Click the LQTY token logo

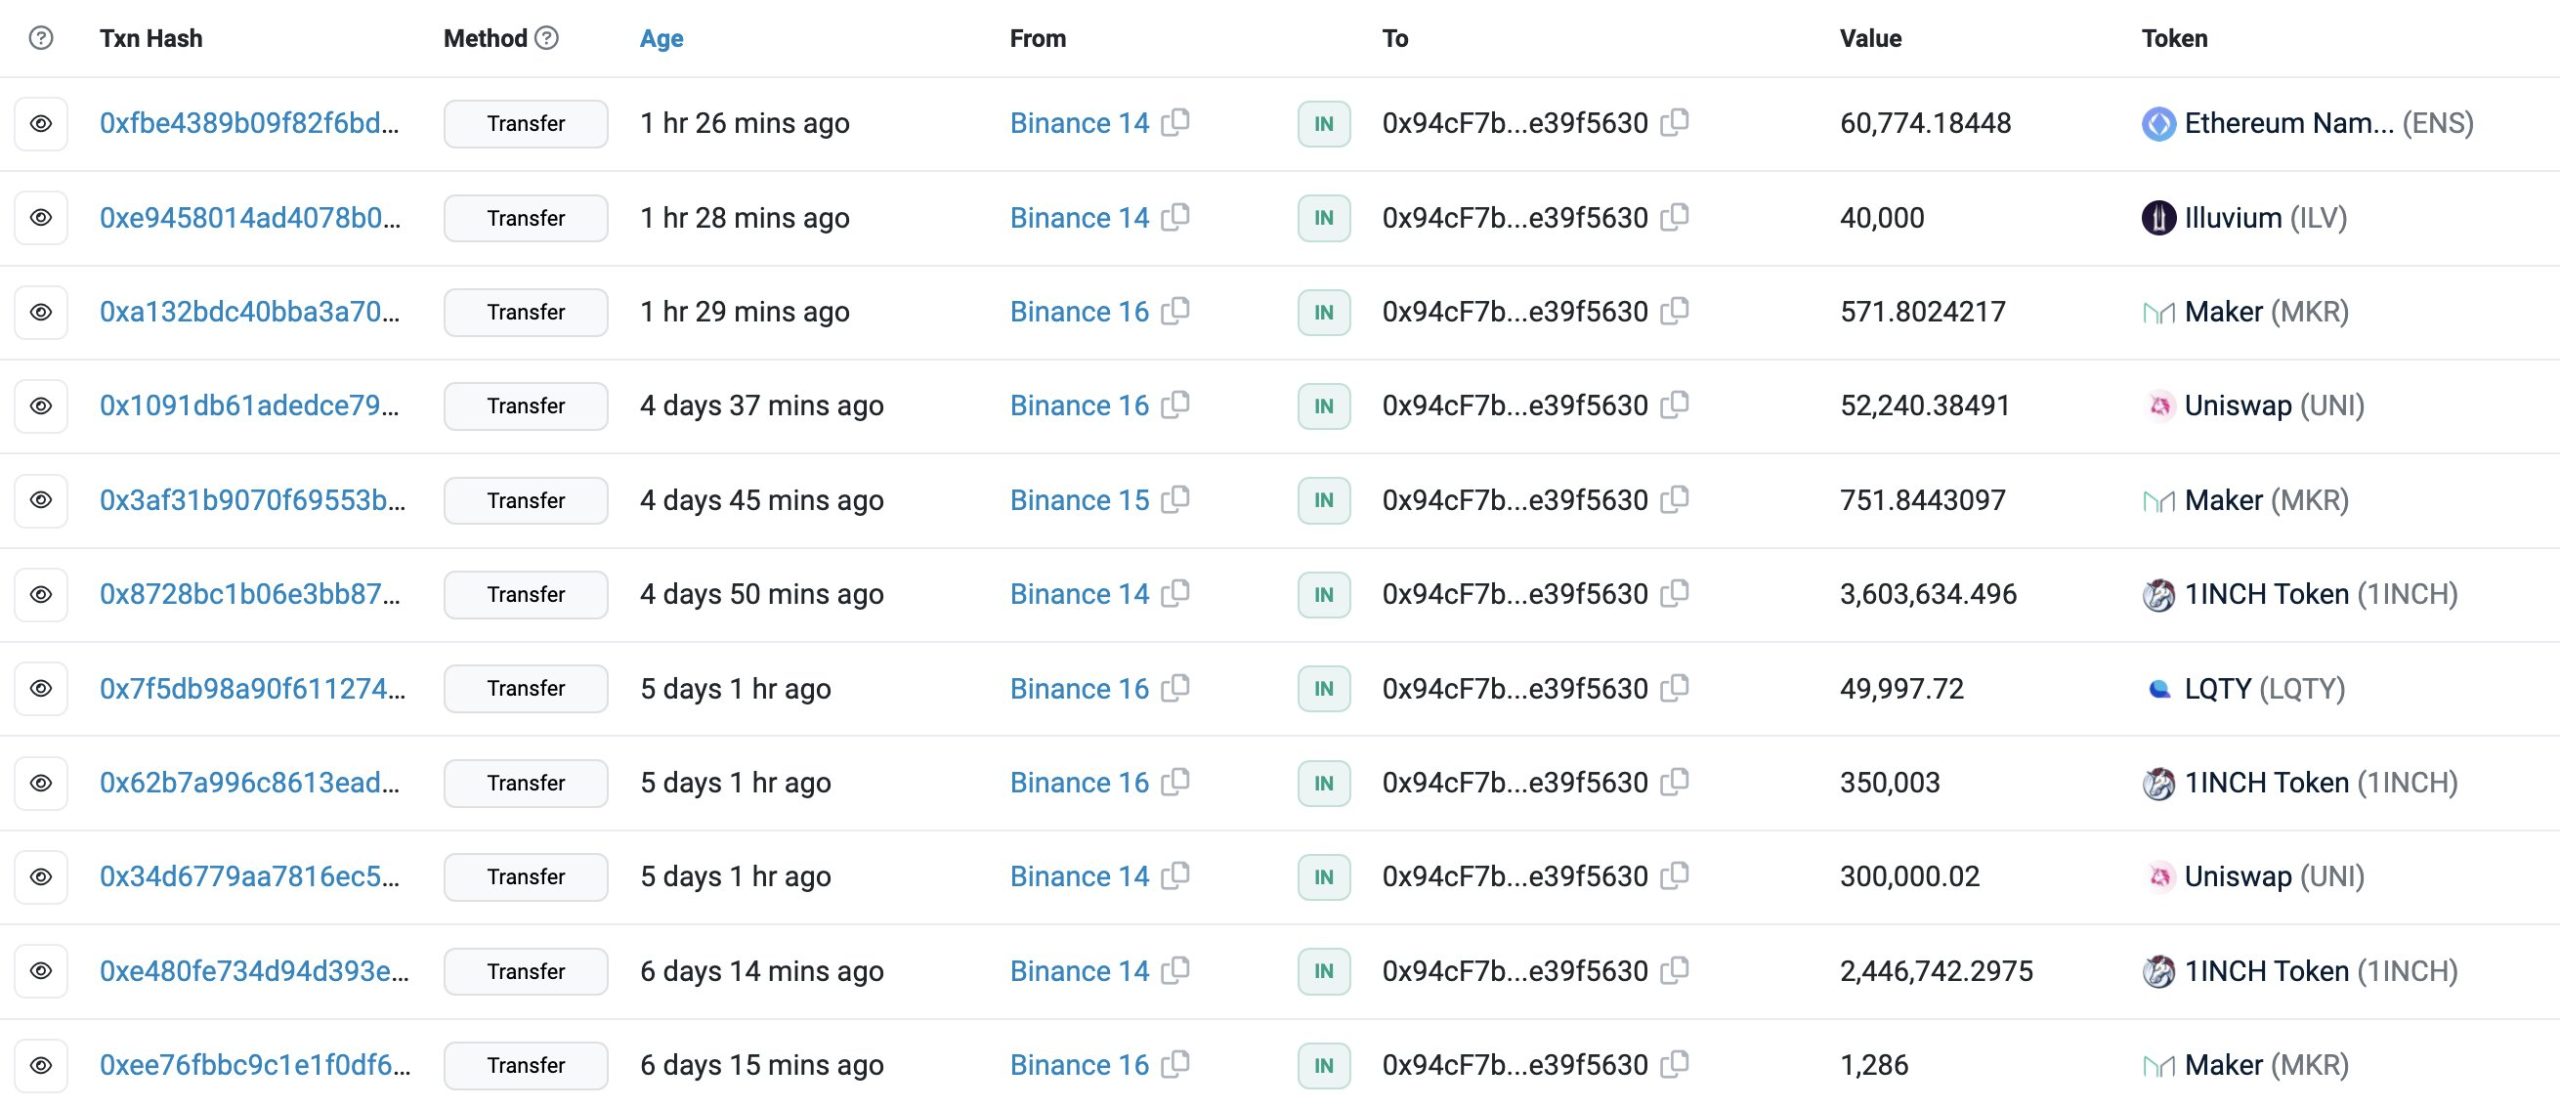(x=2158, y=689)
